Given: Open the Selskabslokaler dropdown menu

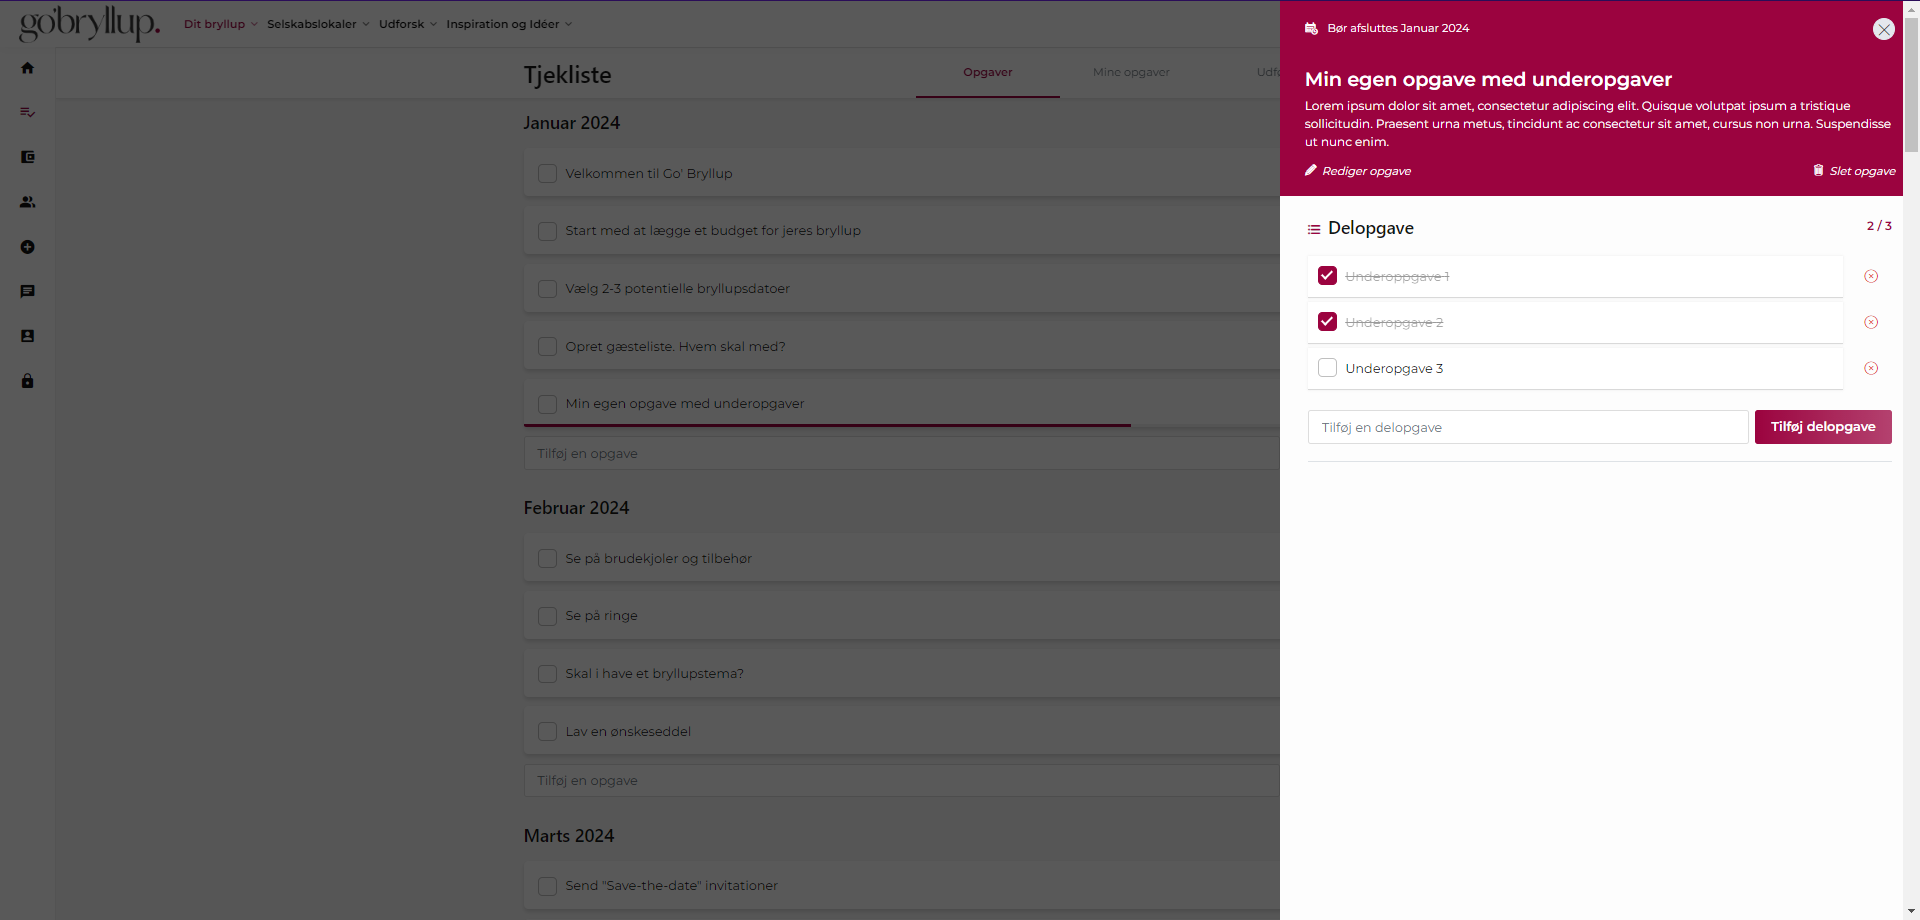Looking at the screenshot, I should coord(317,24).
